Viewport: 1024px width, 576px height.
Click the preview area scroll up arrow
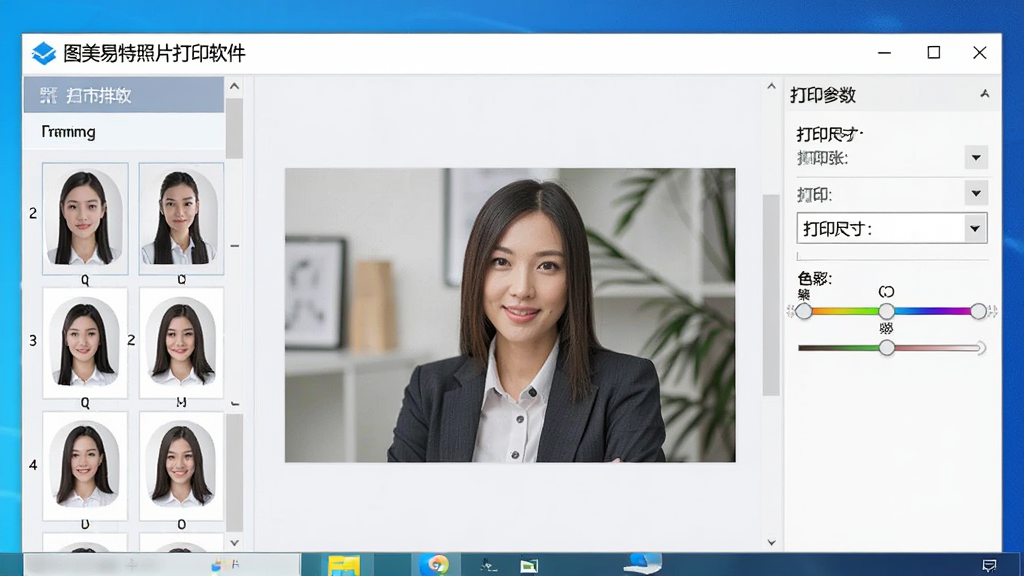771,86
